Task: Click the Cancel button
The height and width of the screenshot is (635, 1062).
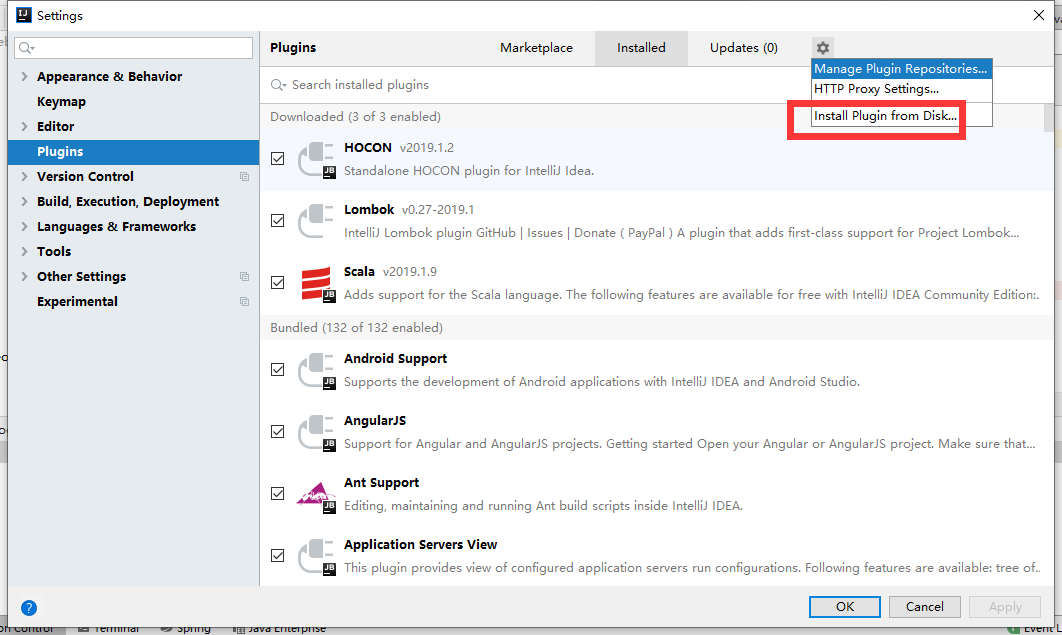Action: (x=925, y=607)
